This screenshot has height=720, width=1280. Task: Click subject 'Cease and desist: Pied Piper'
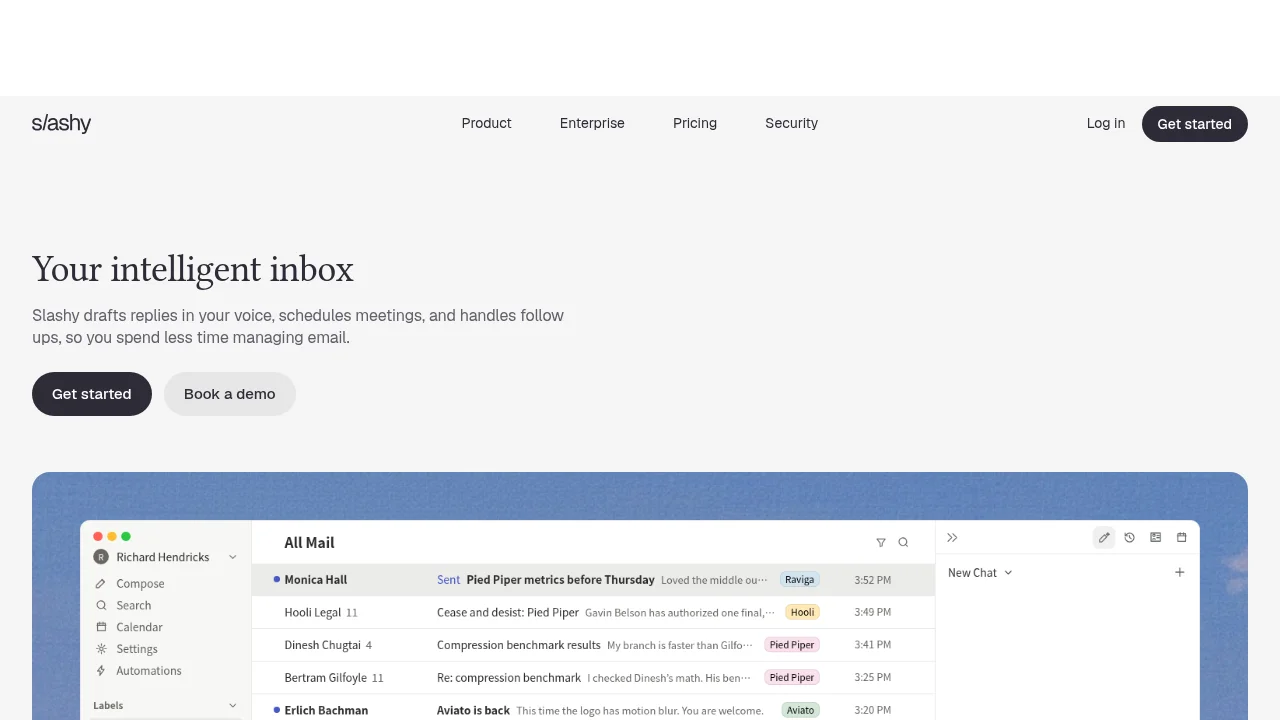[508, 612]
